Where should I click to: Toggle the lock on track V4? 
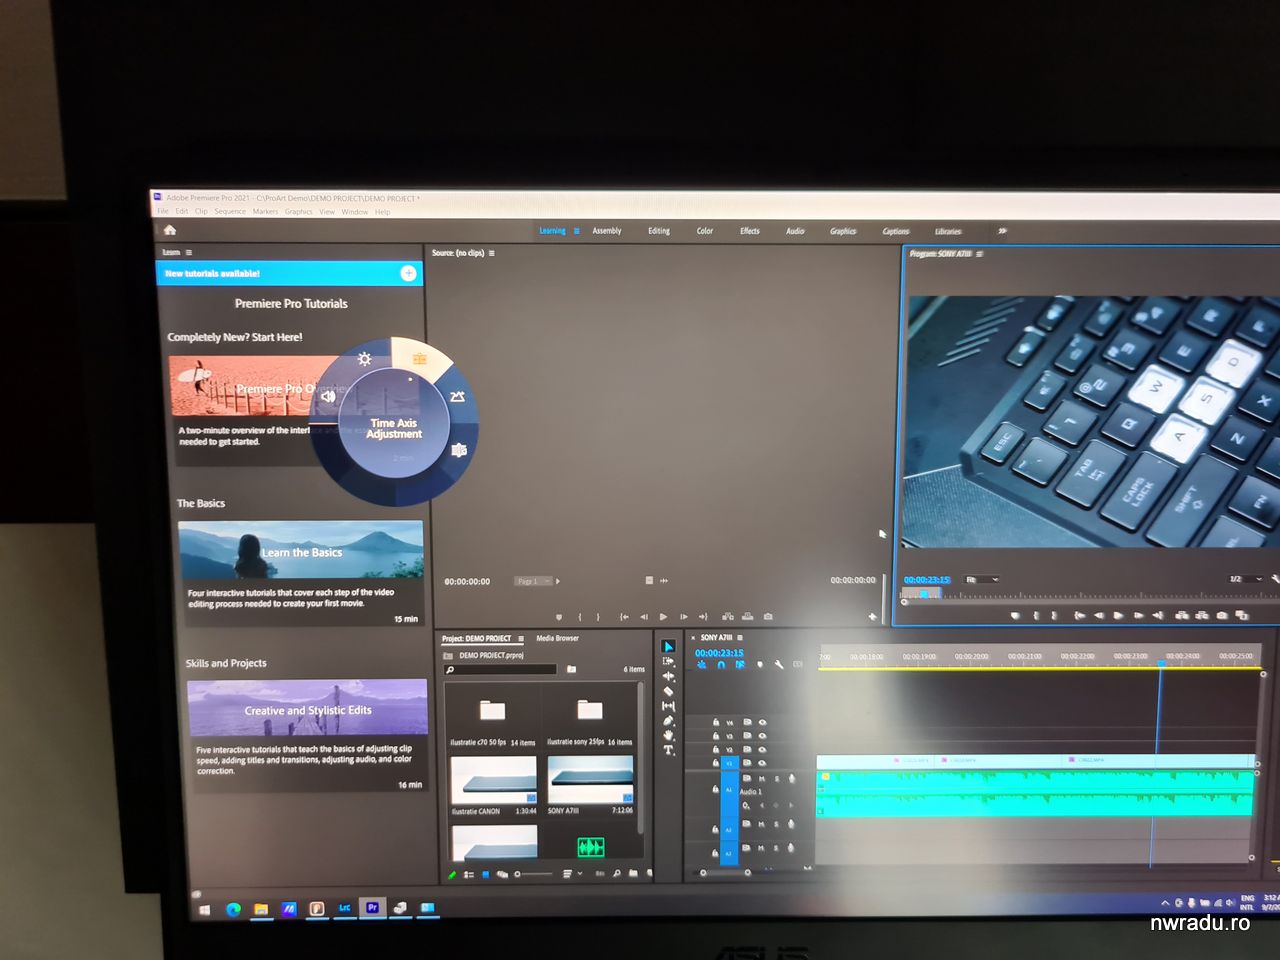(716, 722)
